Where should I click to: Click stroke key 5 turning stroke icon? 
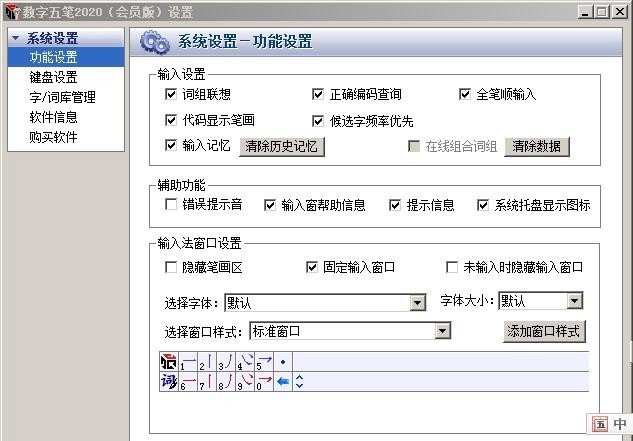click(x=264, y=361)
